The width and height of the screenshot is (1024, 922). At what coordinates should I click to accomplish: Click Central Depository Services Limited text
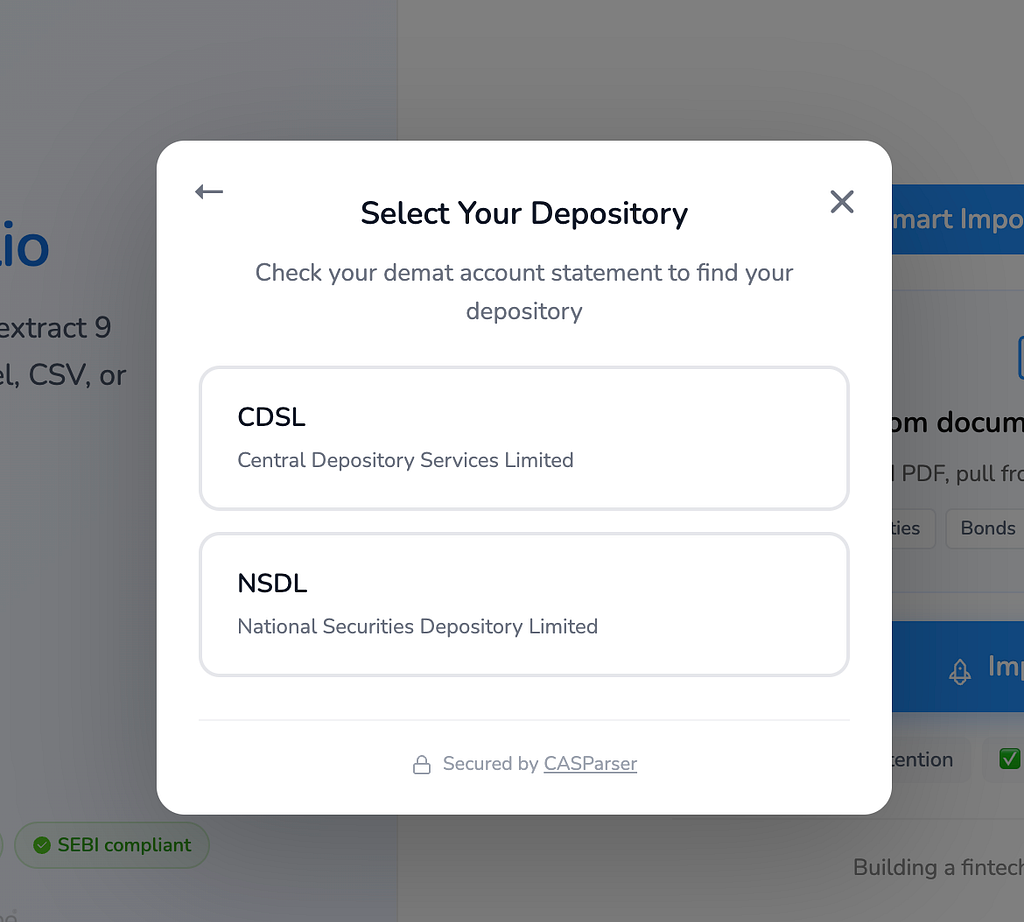(x=406, y=460)
